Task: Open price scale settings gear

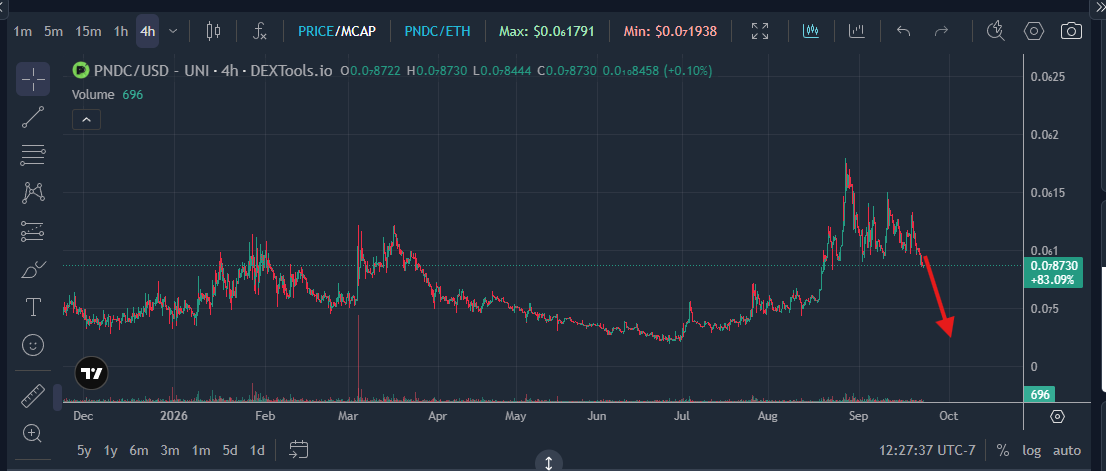Action: point(1057,417)
